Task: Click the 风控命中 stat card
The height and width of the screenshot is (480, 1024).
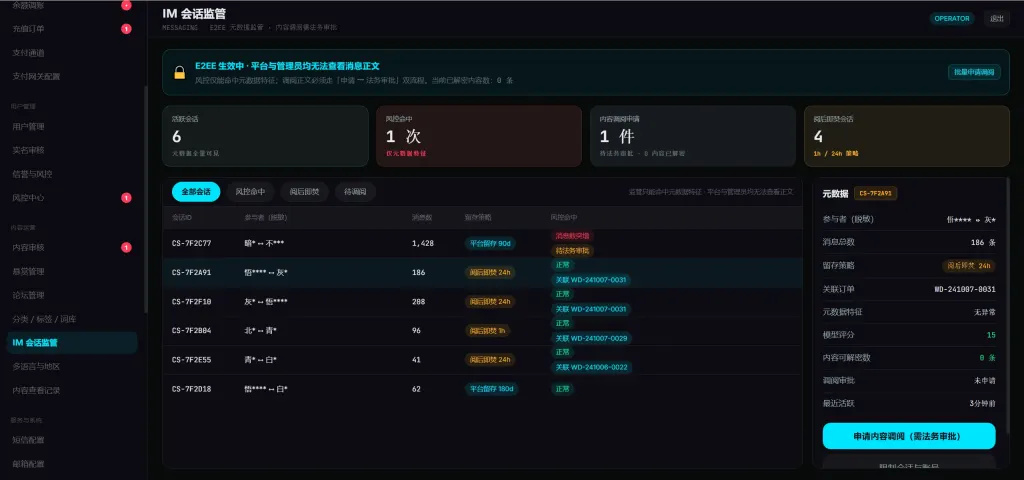Action: (479, 136)
